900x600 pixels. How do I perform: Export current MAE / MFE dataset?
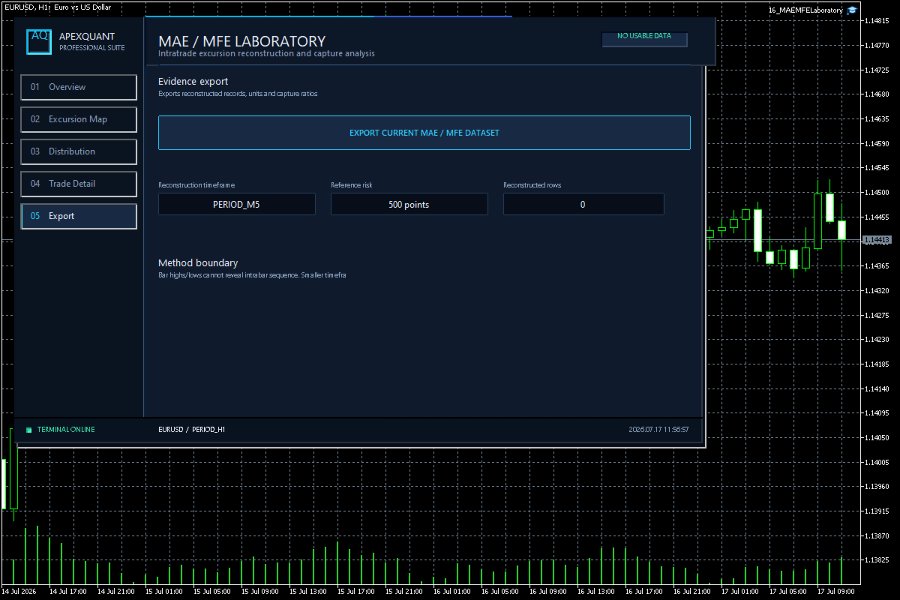coord(424,133)
